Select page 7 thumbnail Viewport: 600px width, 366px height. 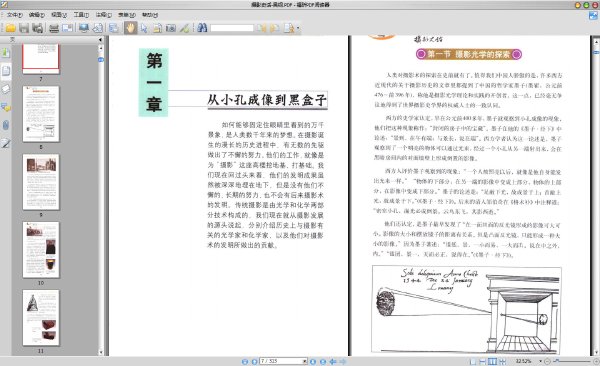(x=41, y=58)
